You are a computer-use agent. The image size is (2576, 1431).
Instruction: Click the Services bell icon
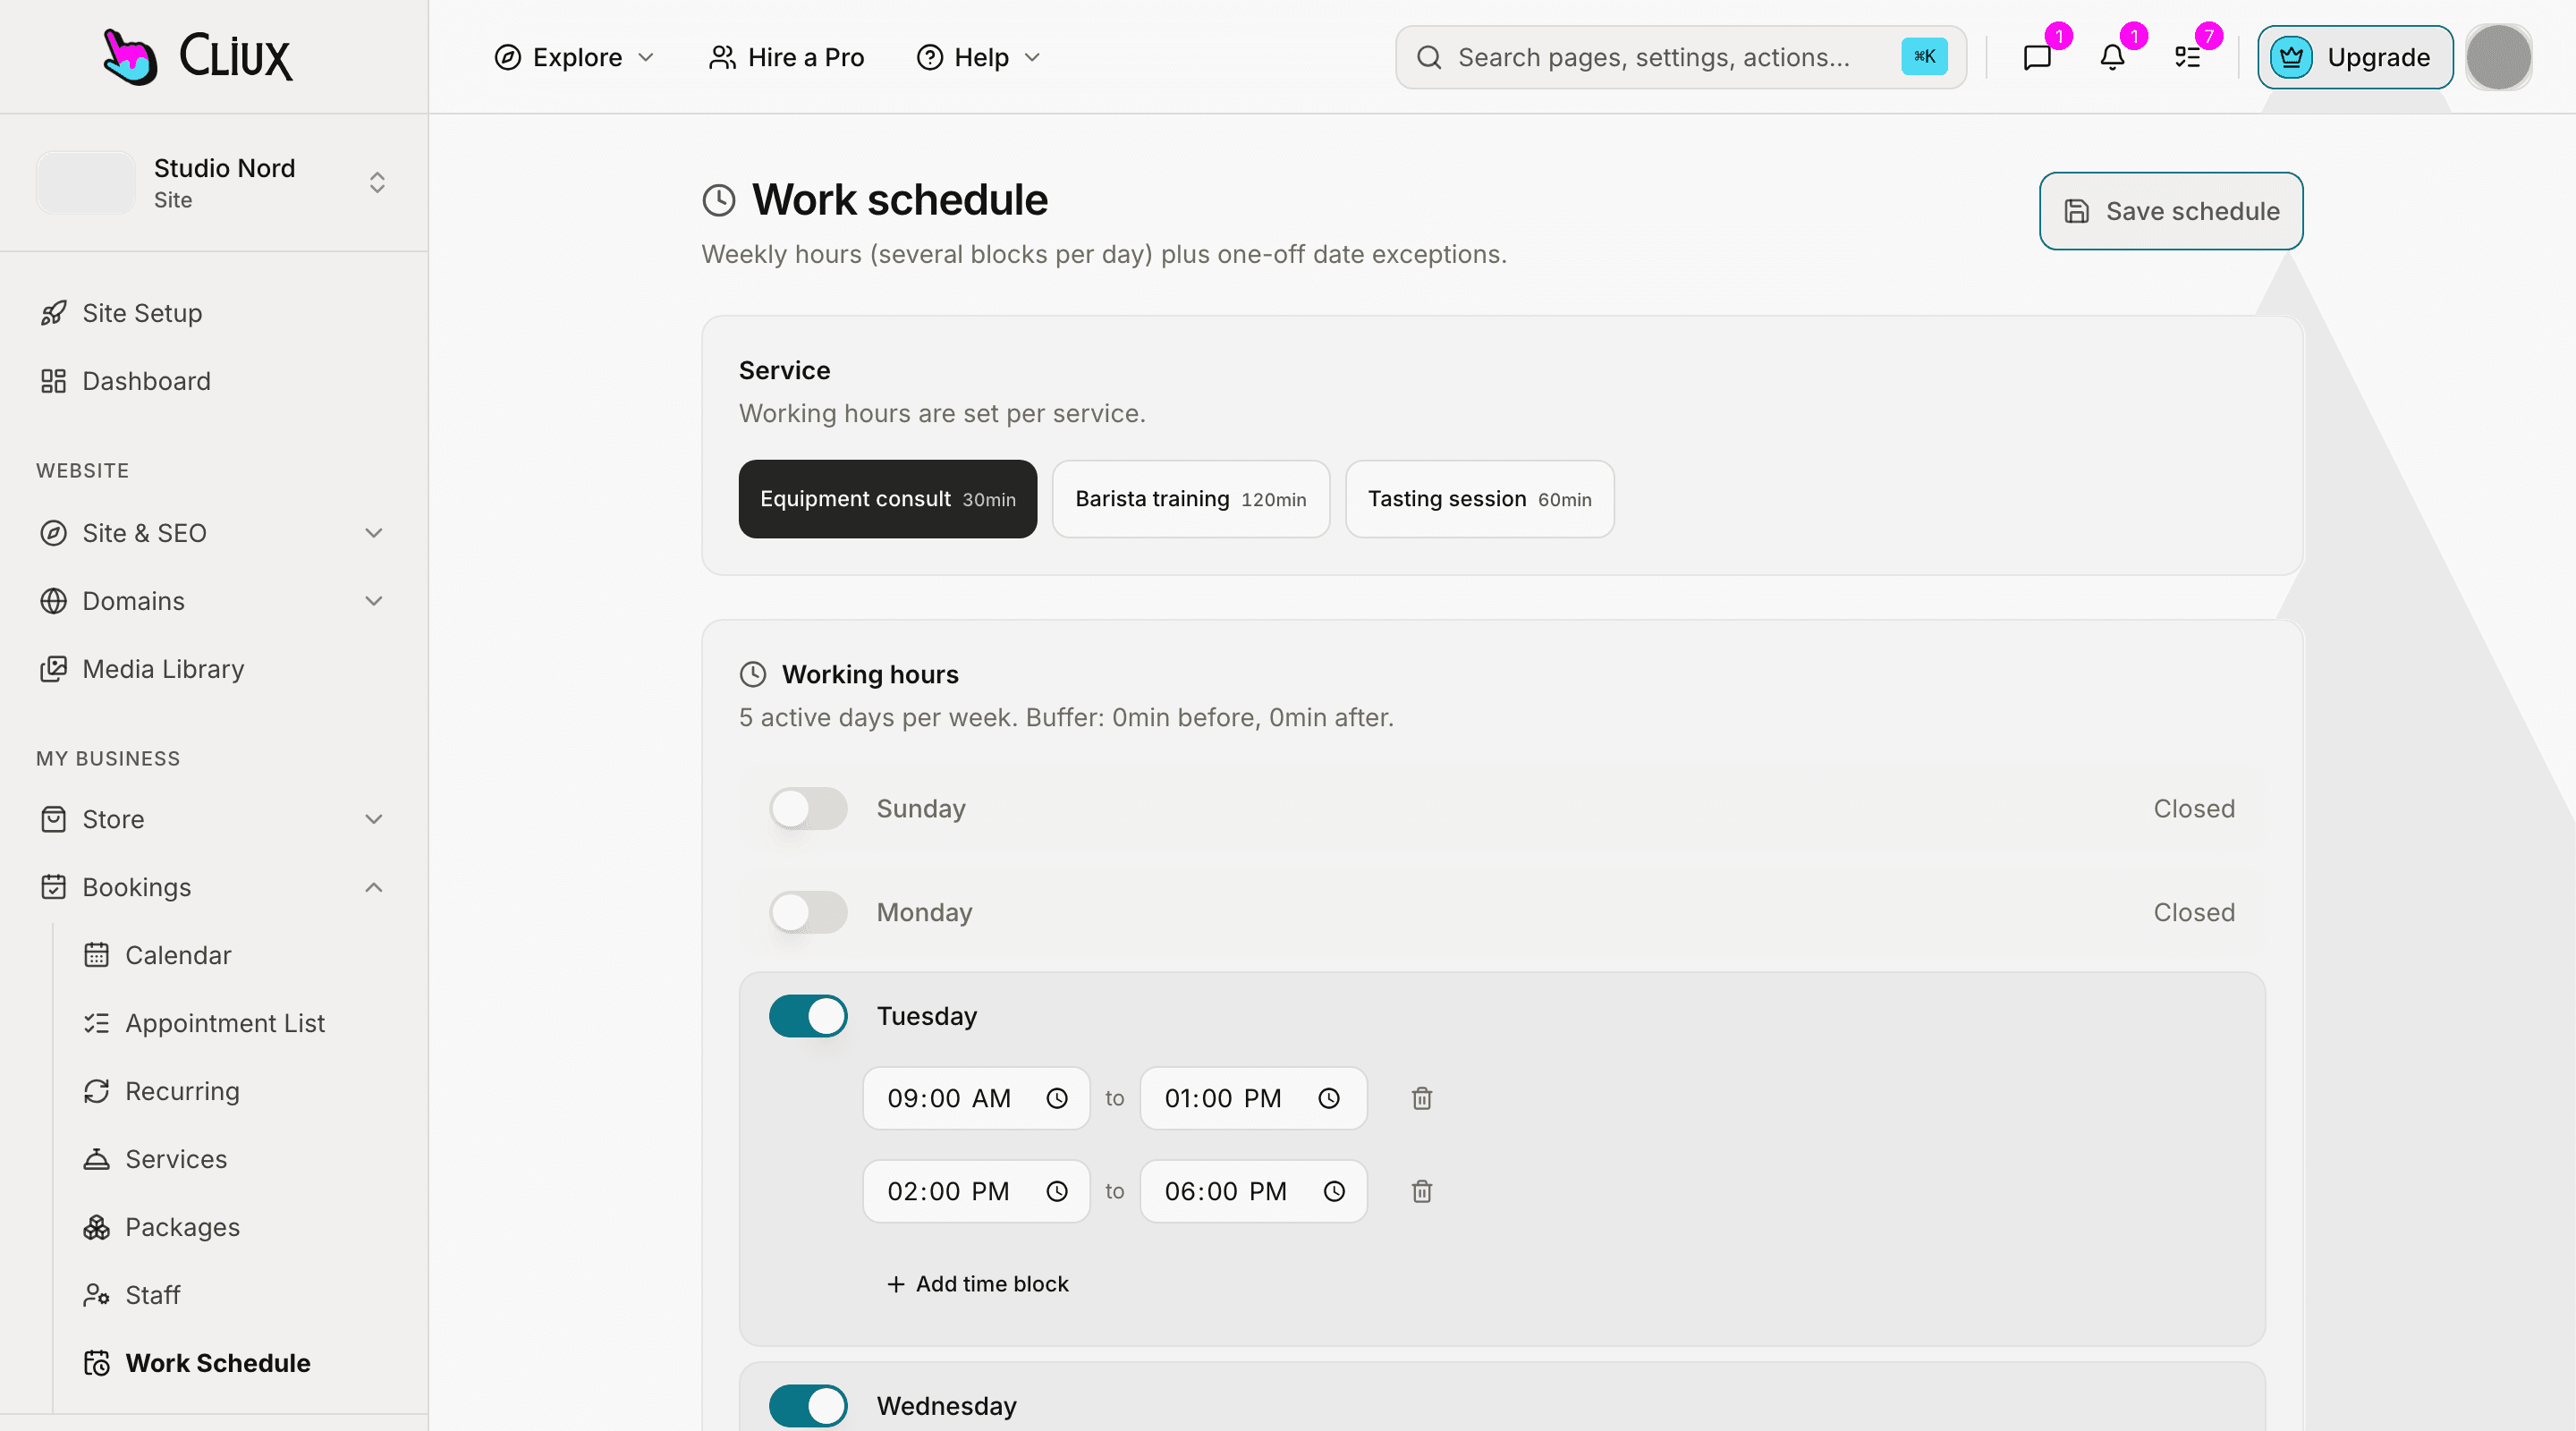[x=97, y=1159]
